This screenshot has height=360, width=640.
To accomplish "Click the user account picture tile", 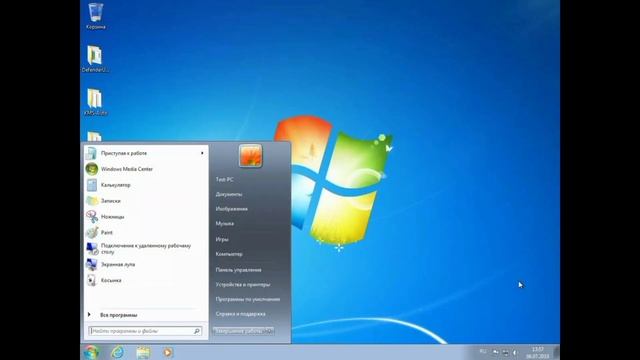I will click(x=250, y=156).
